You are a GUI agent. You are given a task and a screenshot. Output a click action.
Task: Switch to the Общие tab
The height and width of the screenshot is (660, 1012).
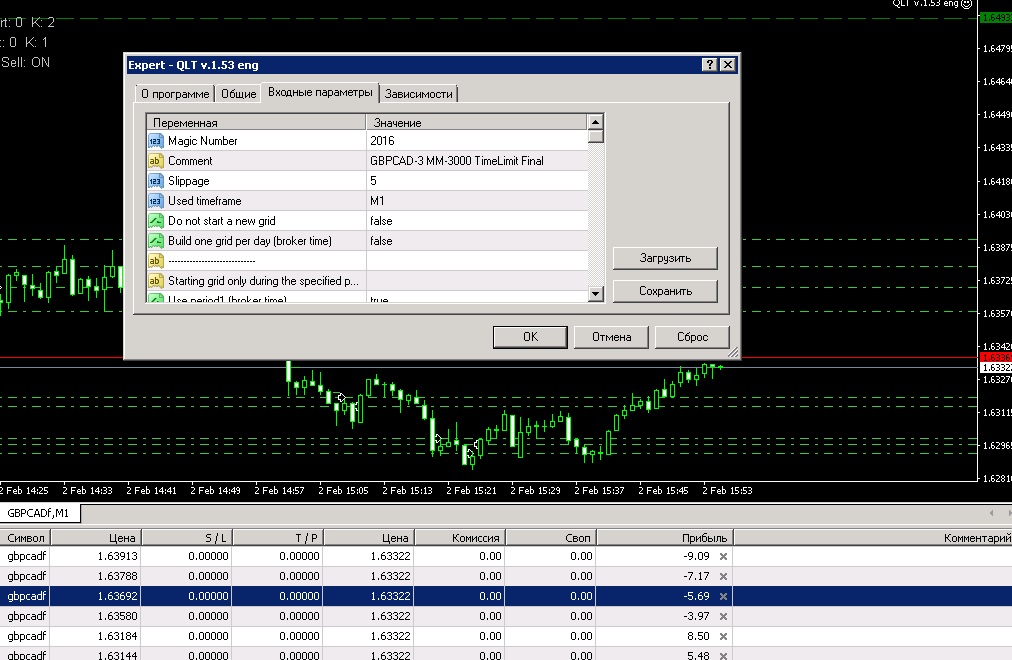click(x=239, y=94)
